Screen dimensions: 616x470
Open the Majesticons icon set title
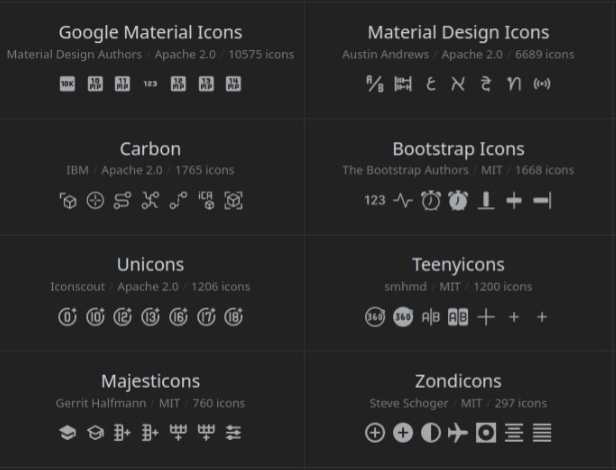click(x=150, y=381)
